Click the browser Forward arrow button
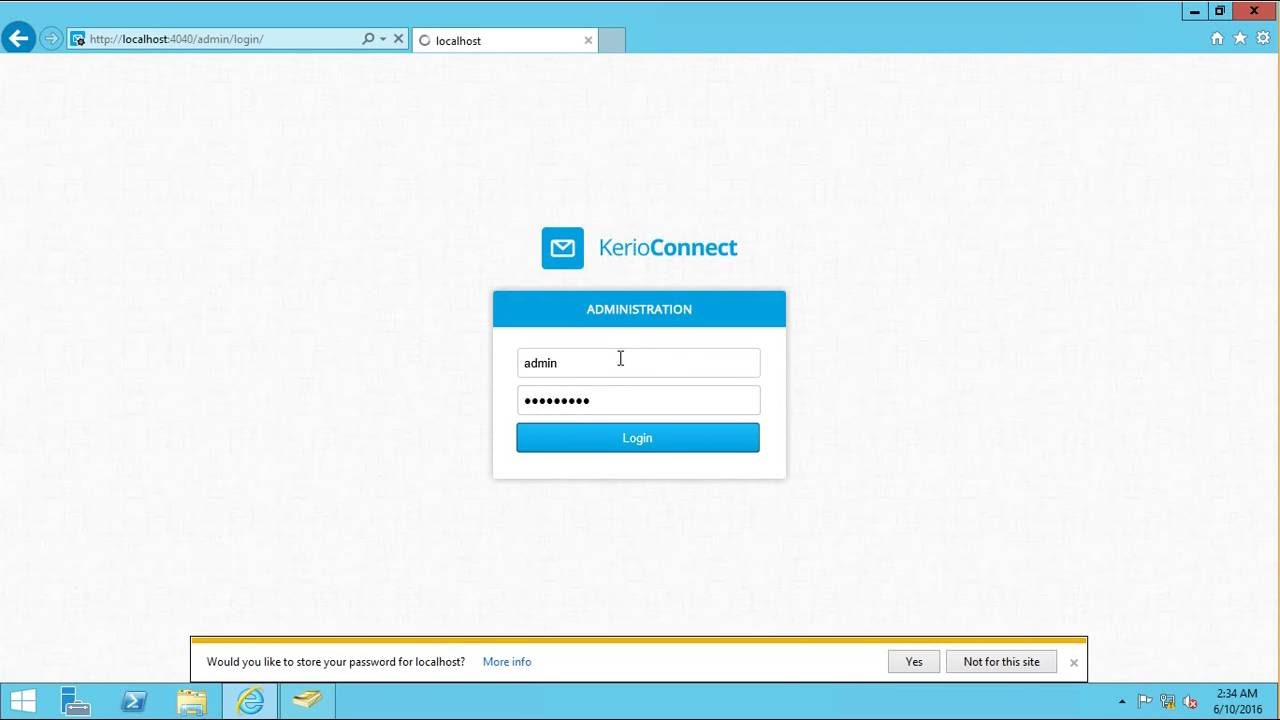Image resolution: width=1280 pixels, height=720 pixels. coord(51,39)
